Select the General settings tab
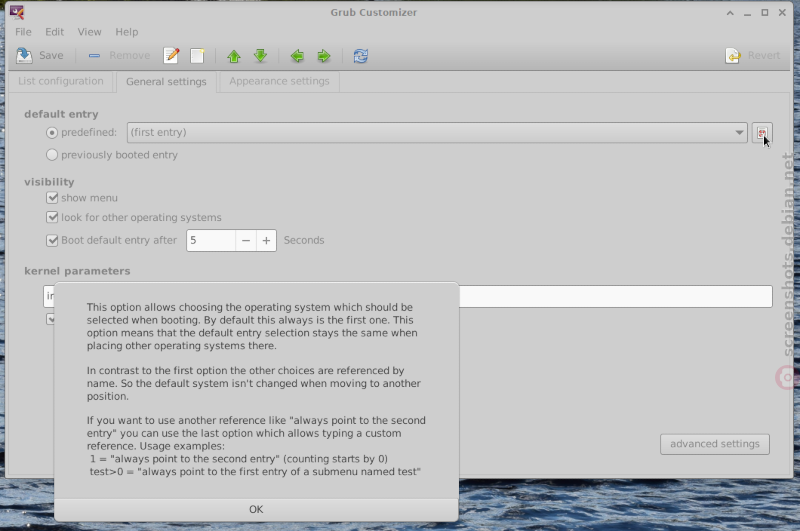 (166, 82)
